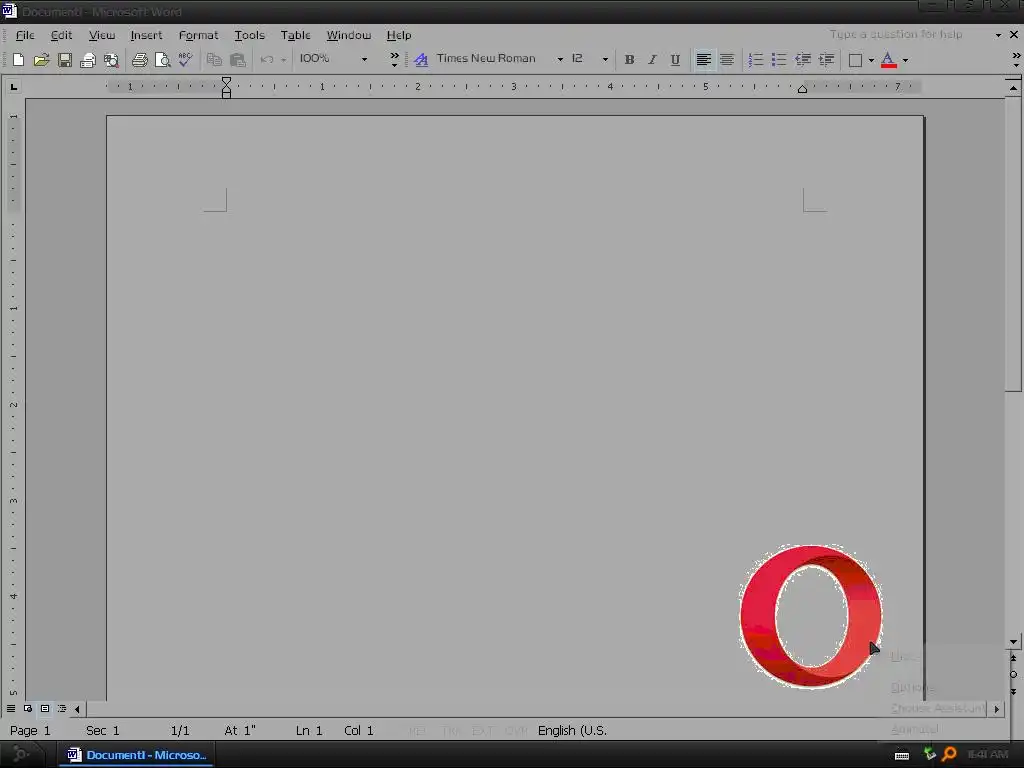Screen dimensions: 1024x768
Task: Click the on-screen keyboard tray icon
Action: coord(902,755)
